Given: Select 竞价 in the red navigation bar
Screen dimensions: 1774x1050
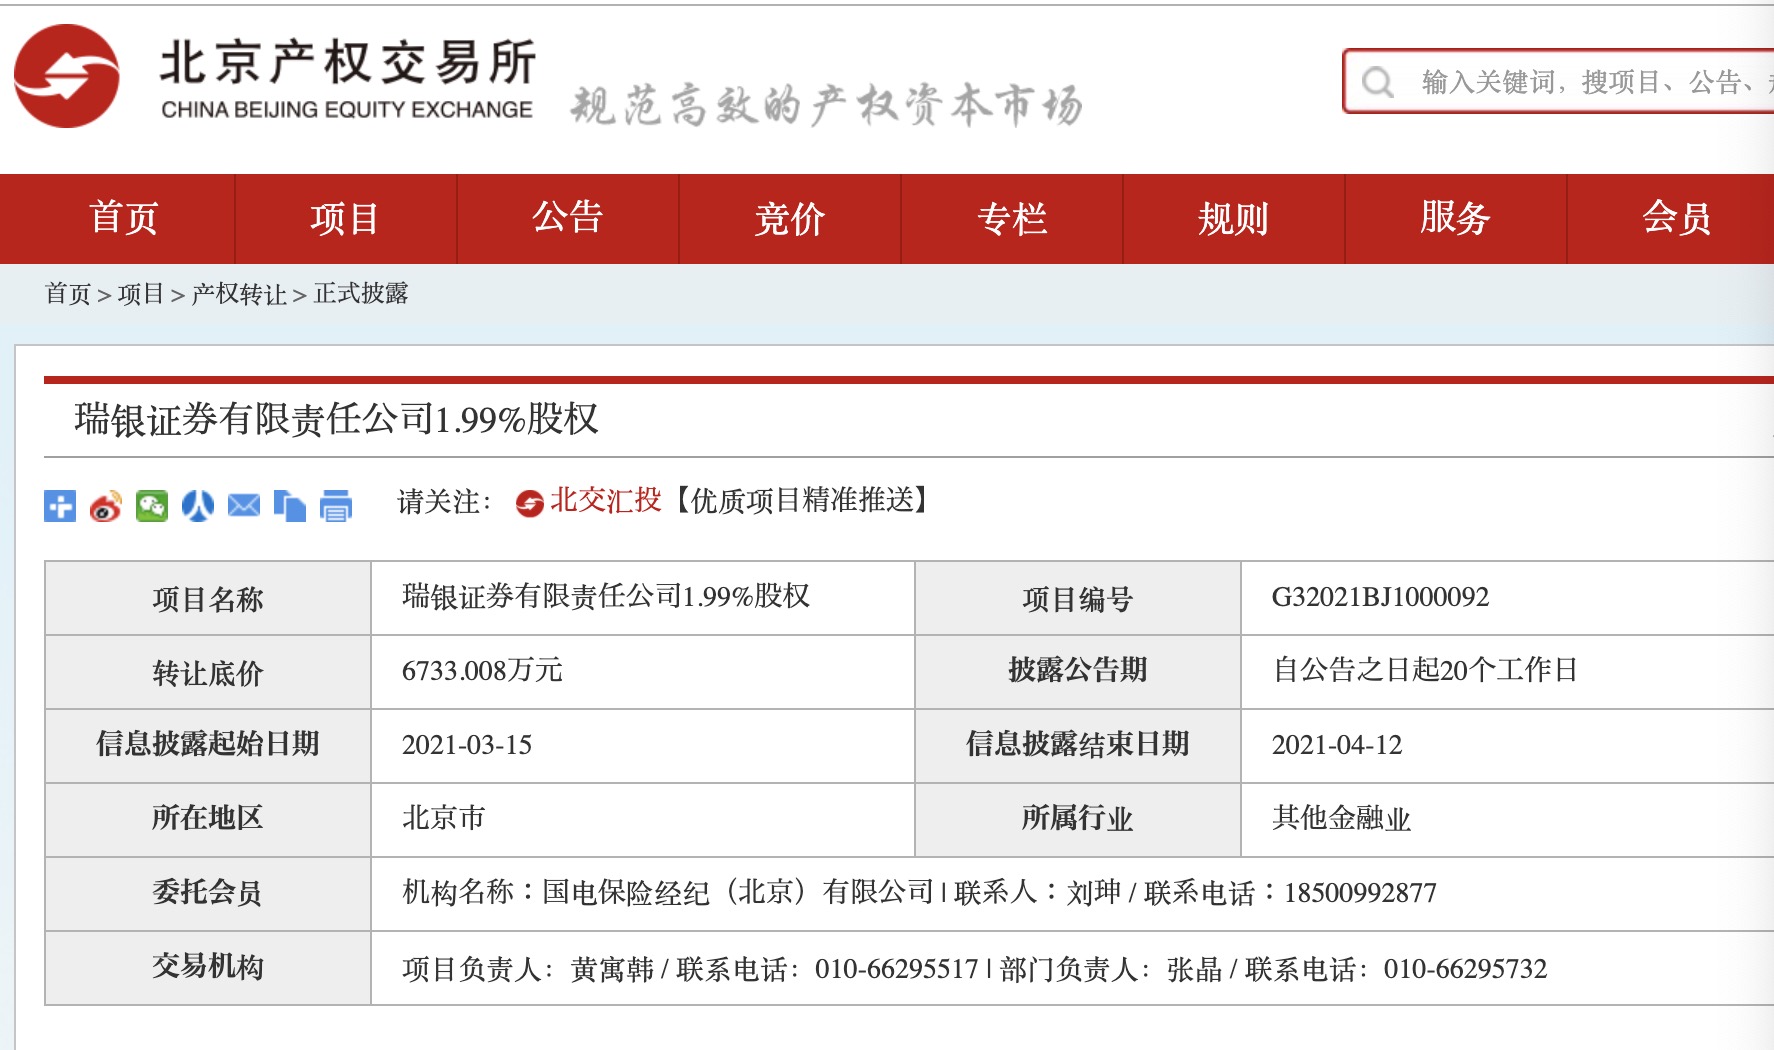Looking at the screenshot, I should [789, 219].
